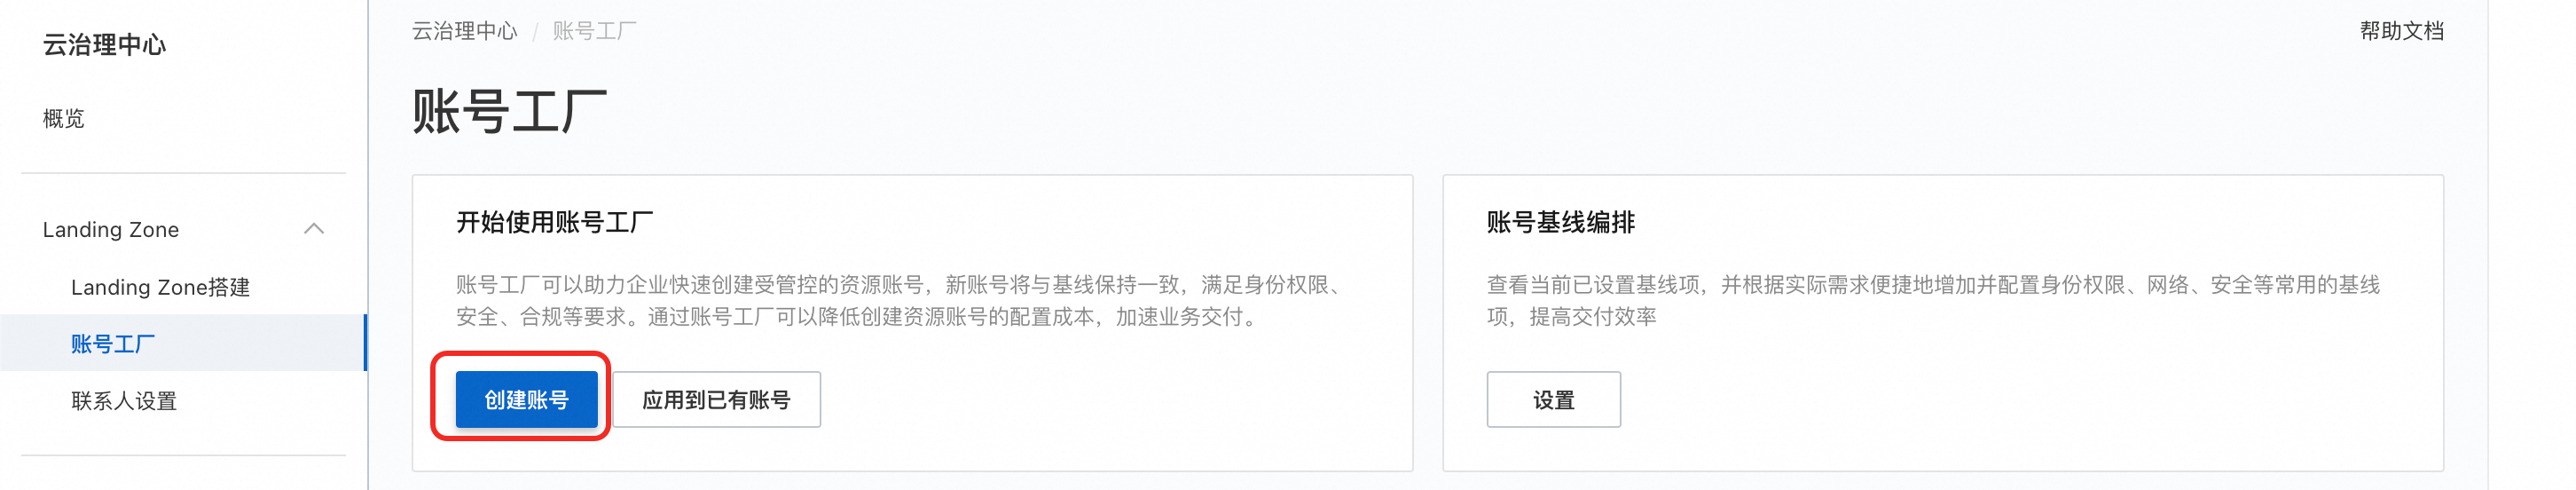Click the breadcrumb slash separator

tap(535, 32)
